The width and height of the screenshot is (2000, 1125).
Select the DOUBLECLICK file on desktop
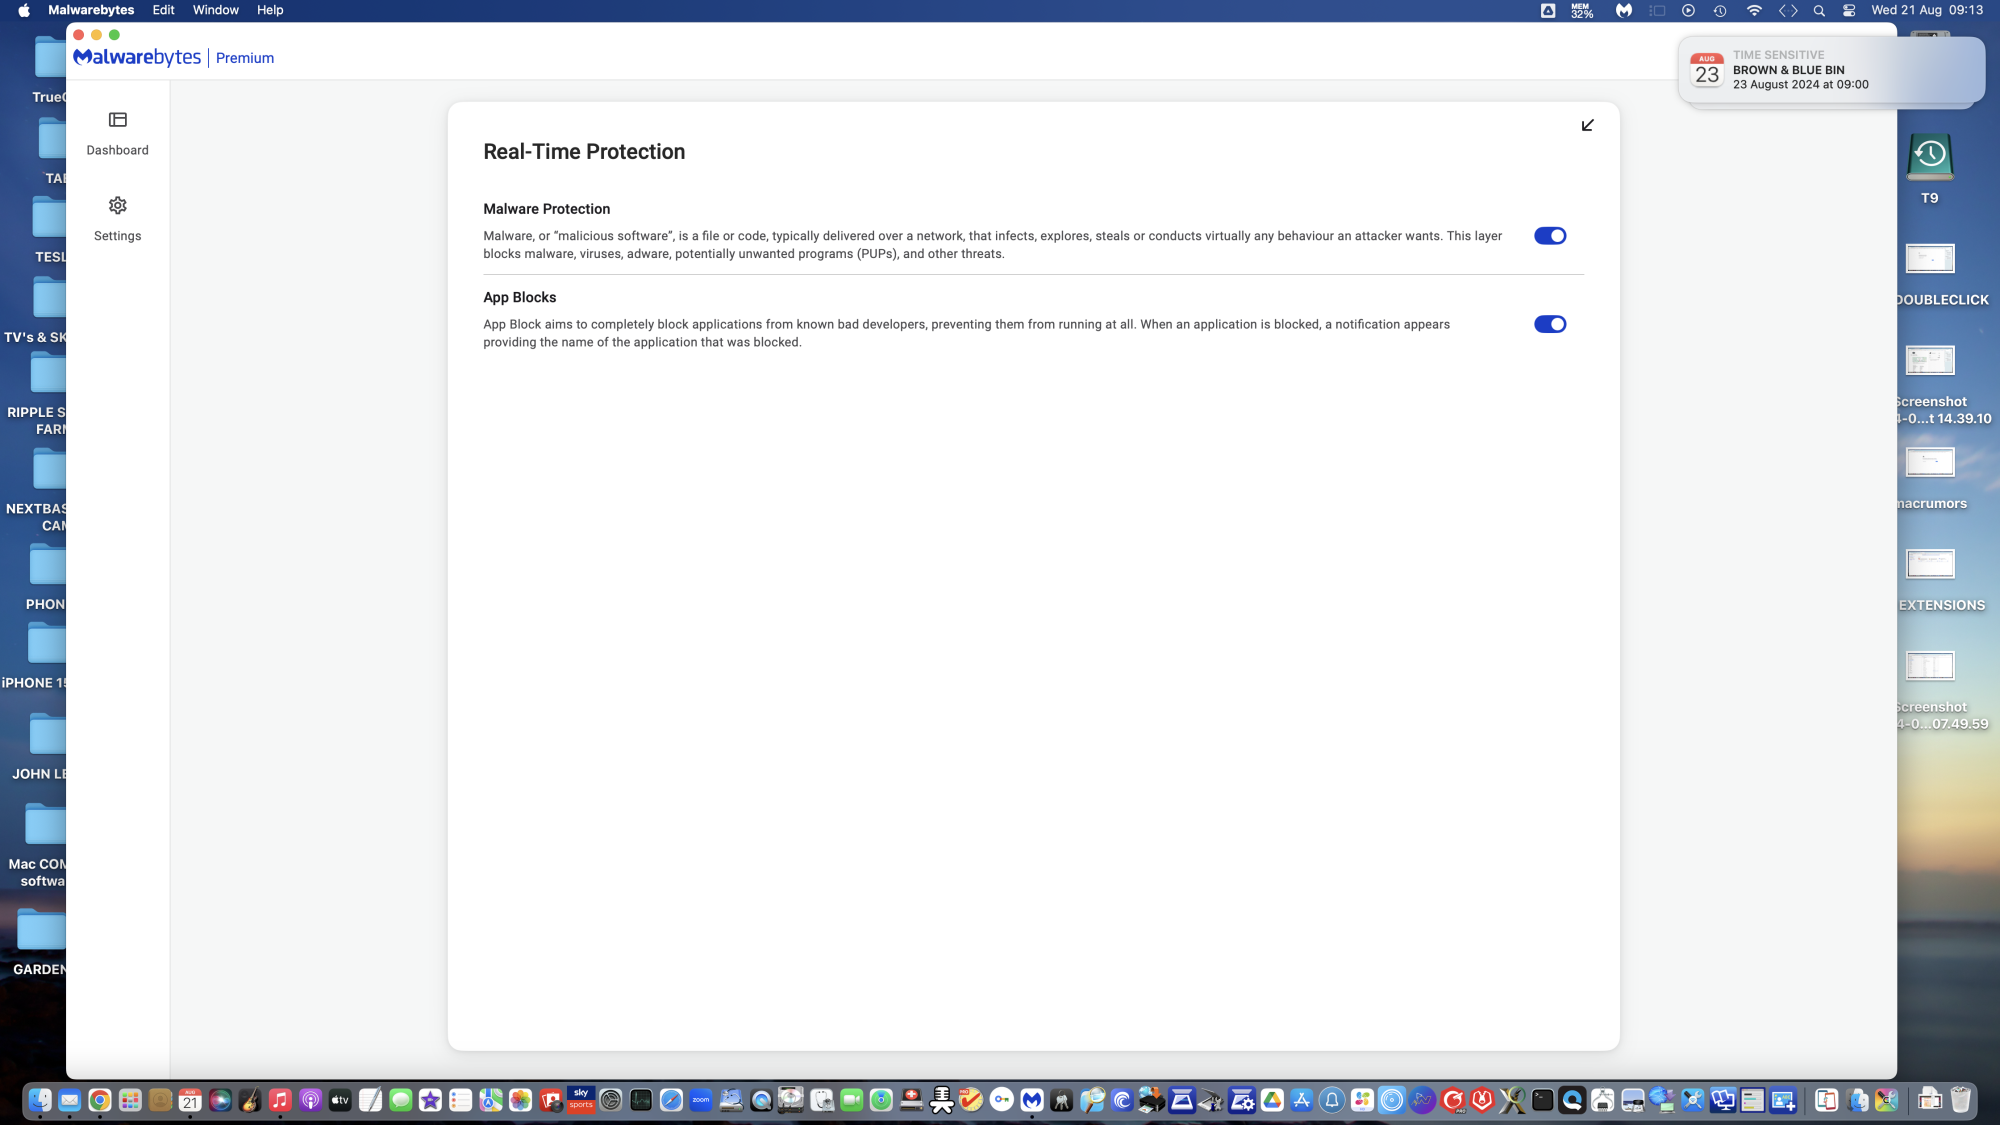(1930, 259)
